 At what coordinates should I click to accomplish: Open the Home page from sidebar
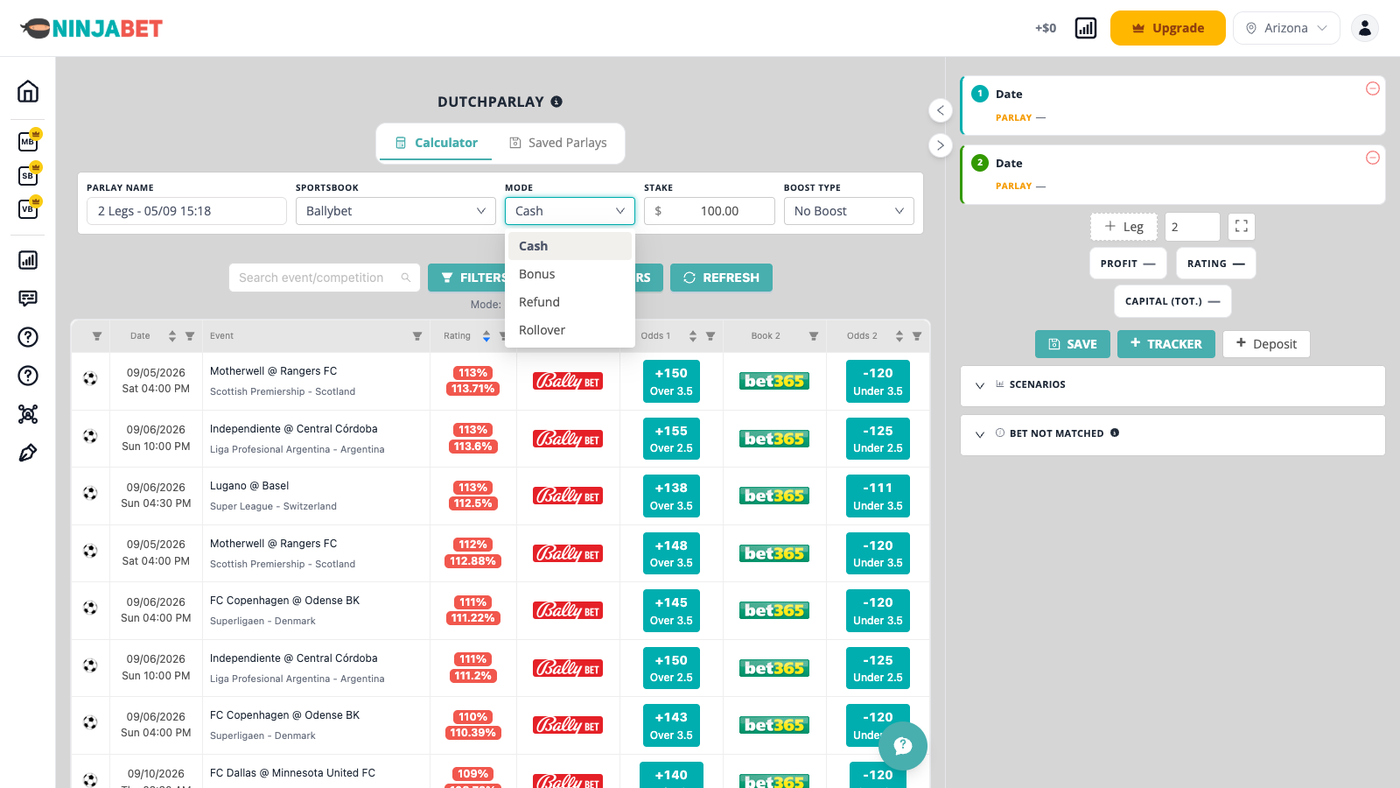[x=28, y=91]
